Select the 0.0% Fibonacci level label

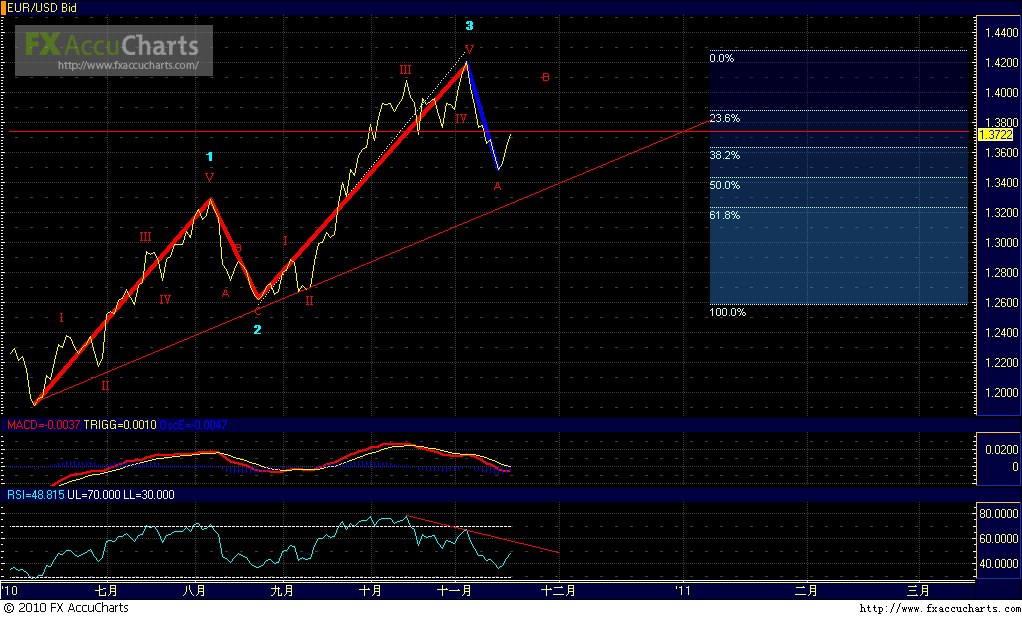[x=722, y=58]
